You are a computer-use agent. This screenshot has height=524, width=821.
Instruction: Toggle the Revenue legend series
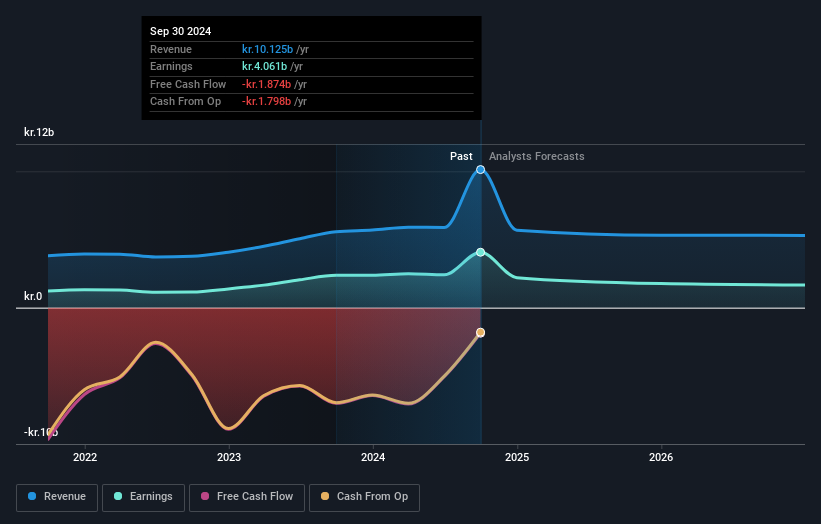(57, 497)
